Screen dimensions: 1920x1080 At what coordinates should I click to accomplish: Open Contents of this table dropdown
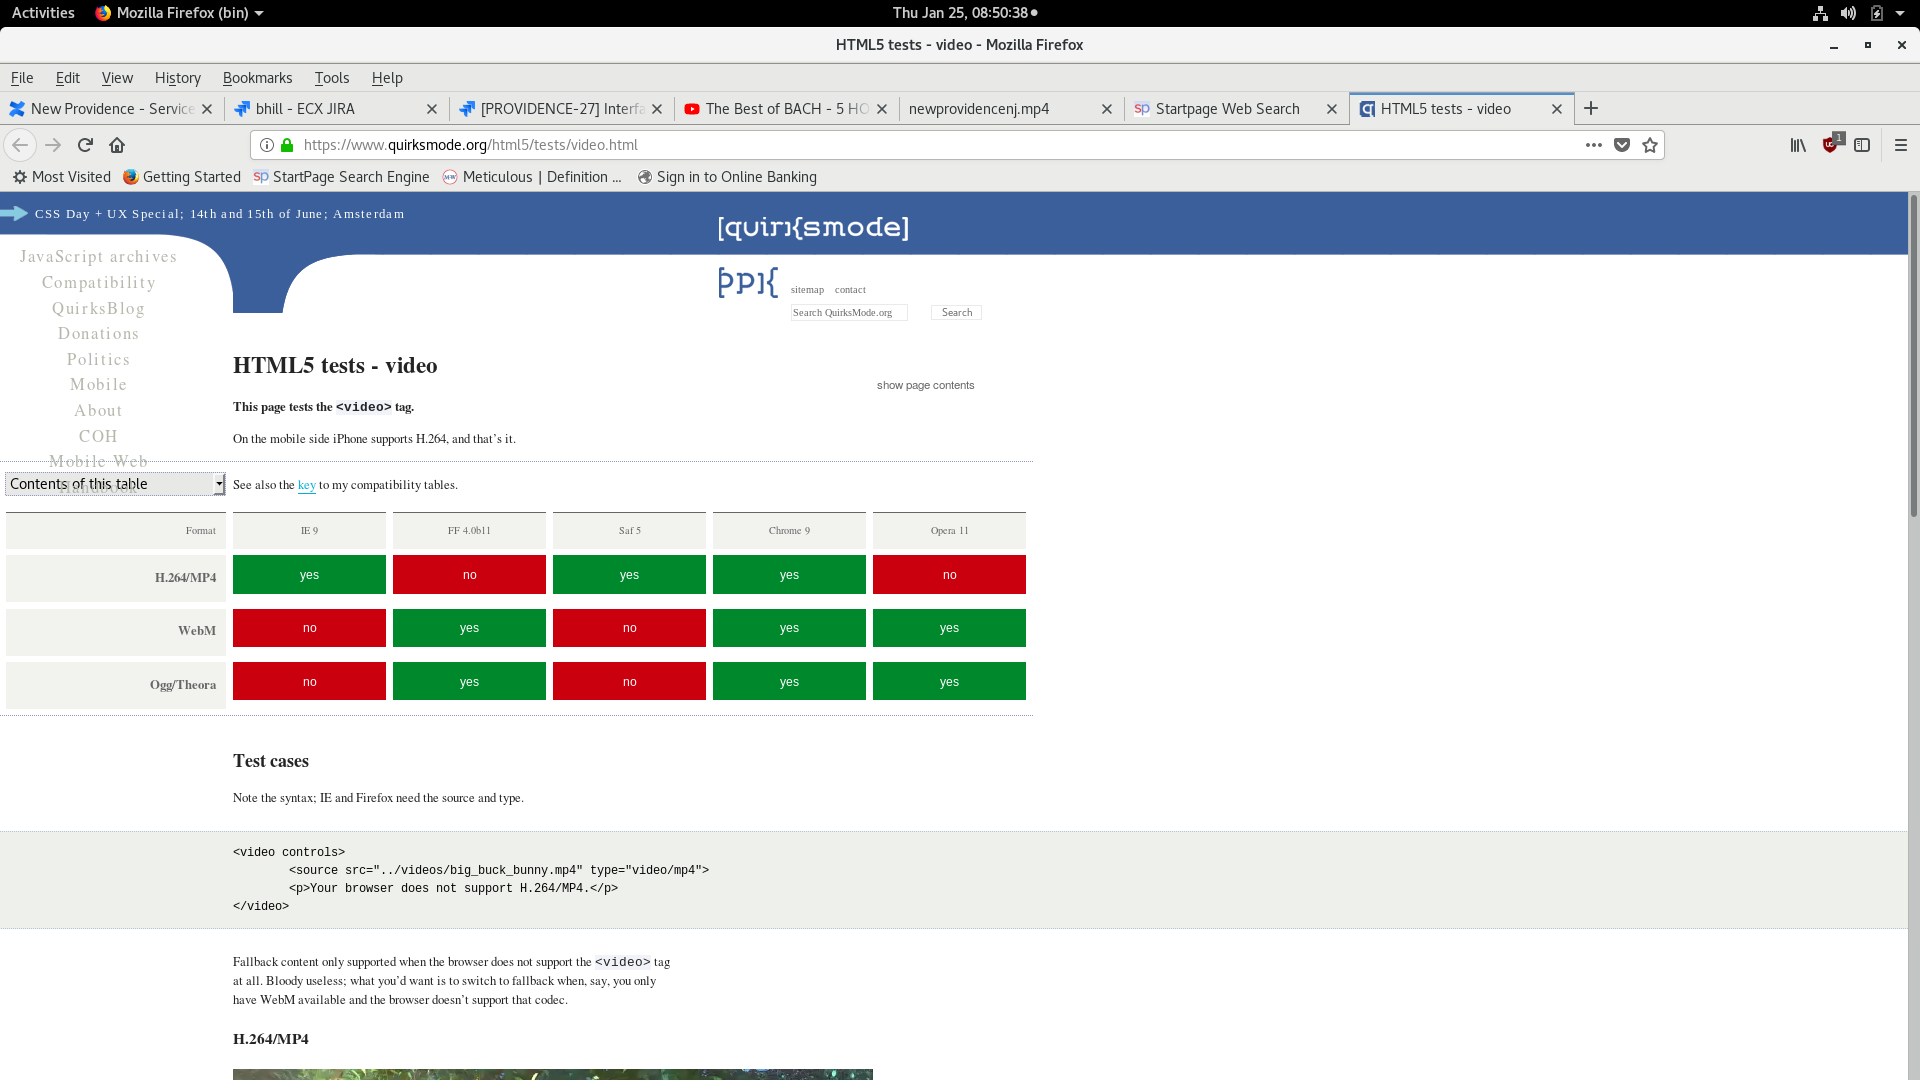(x=115, y=484)
